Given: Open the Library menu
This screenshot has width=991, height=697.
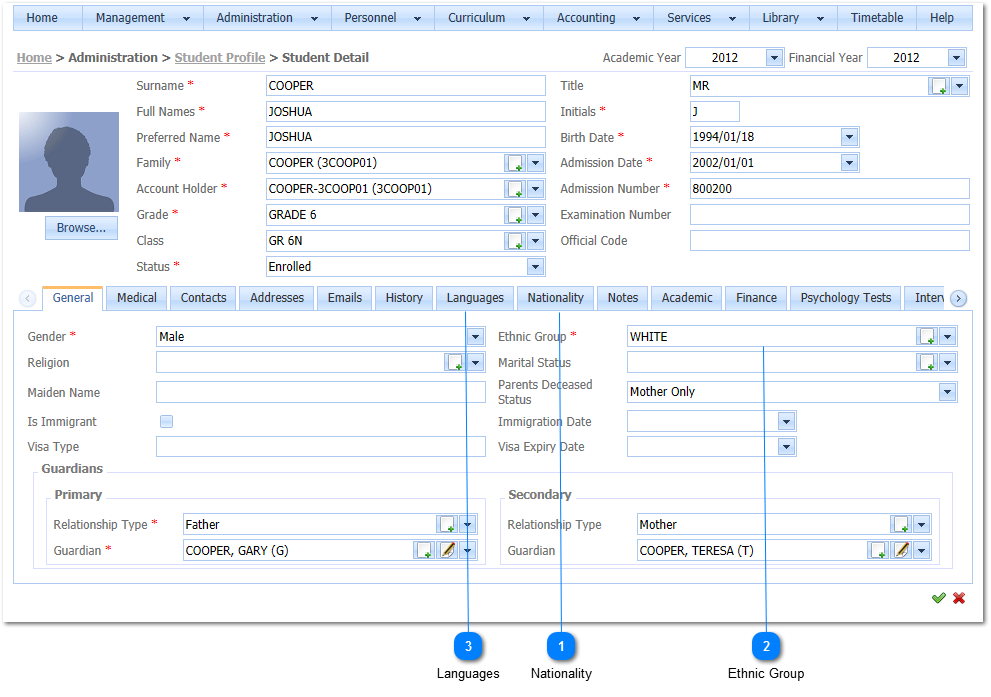Looking at the screenshot, I should tap(793, 18).
